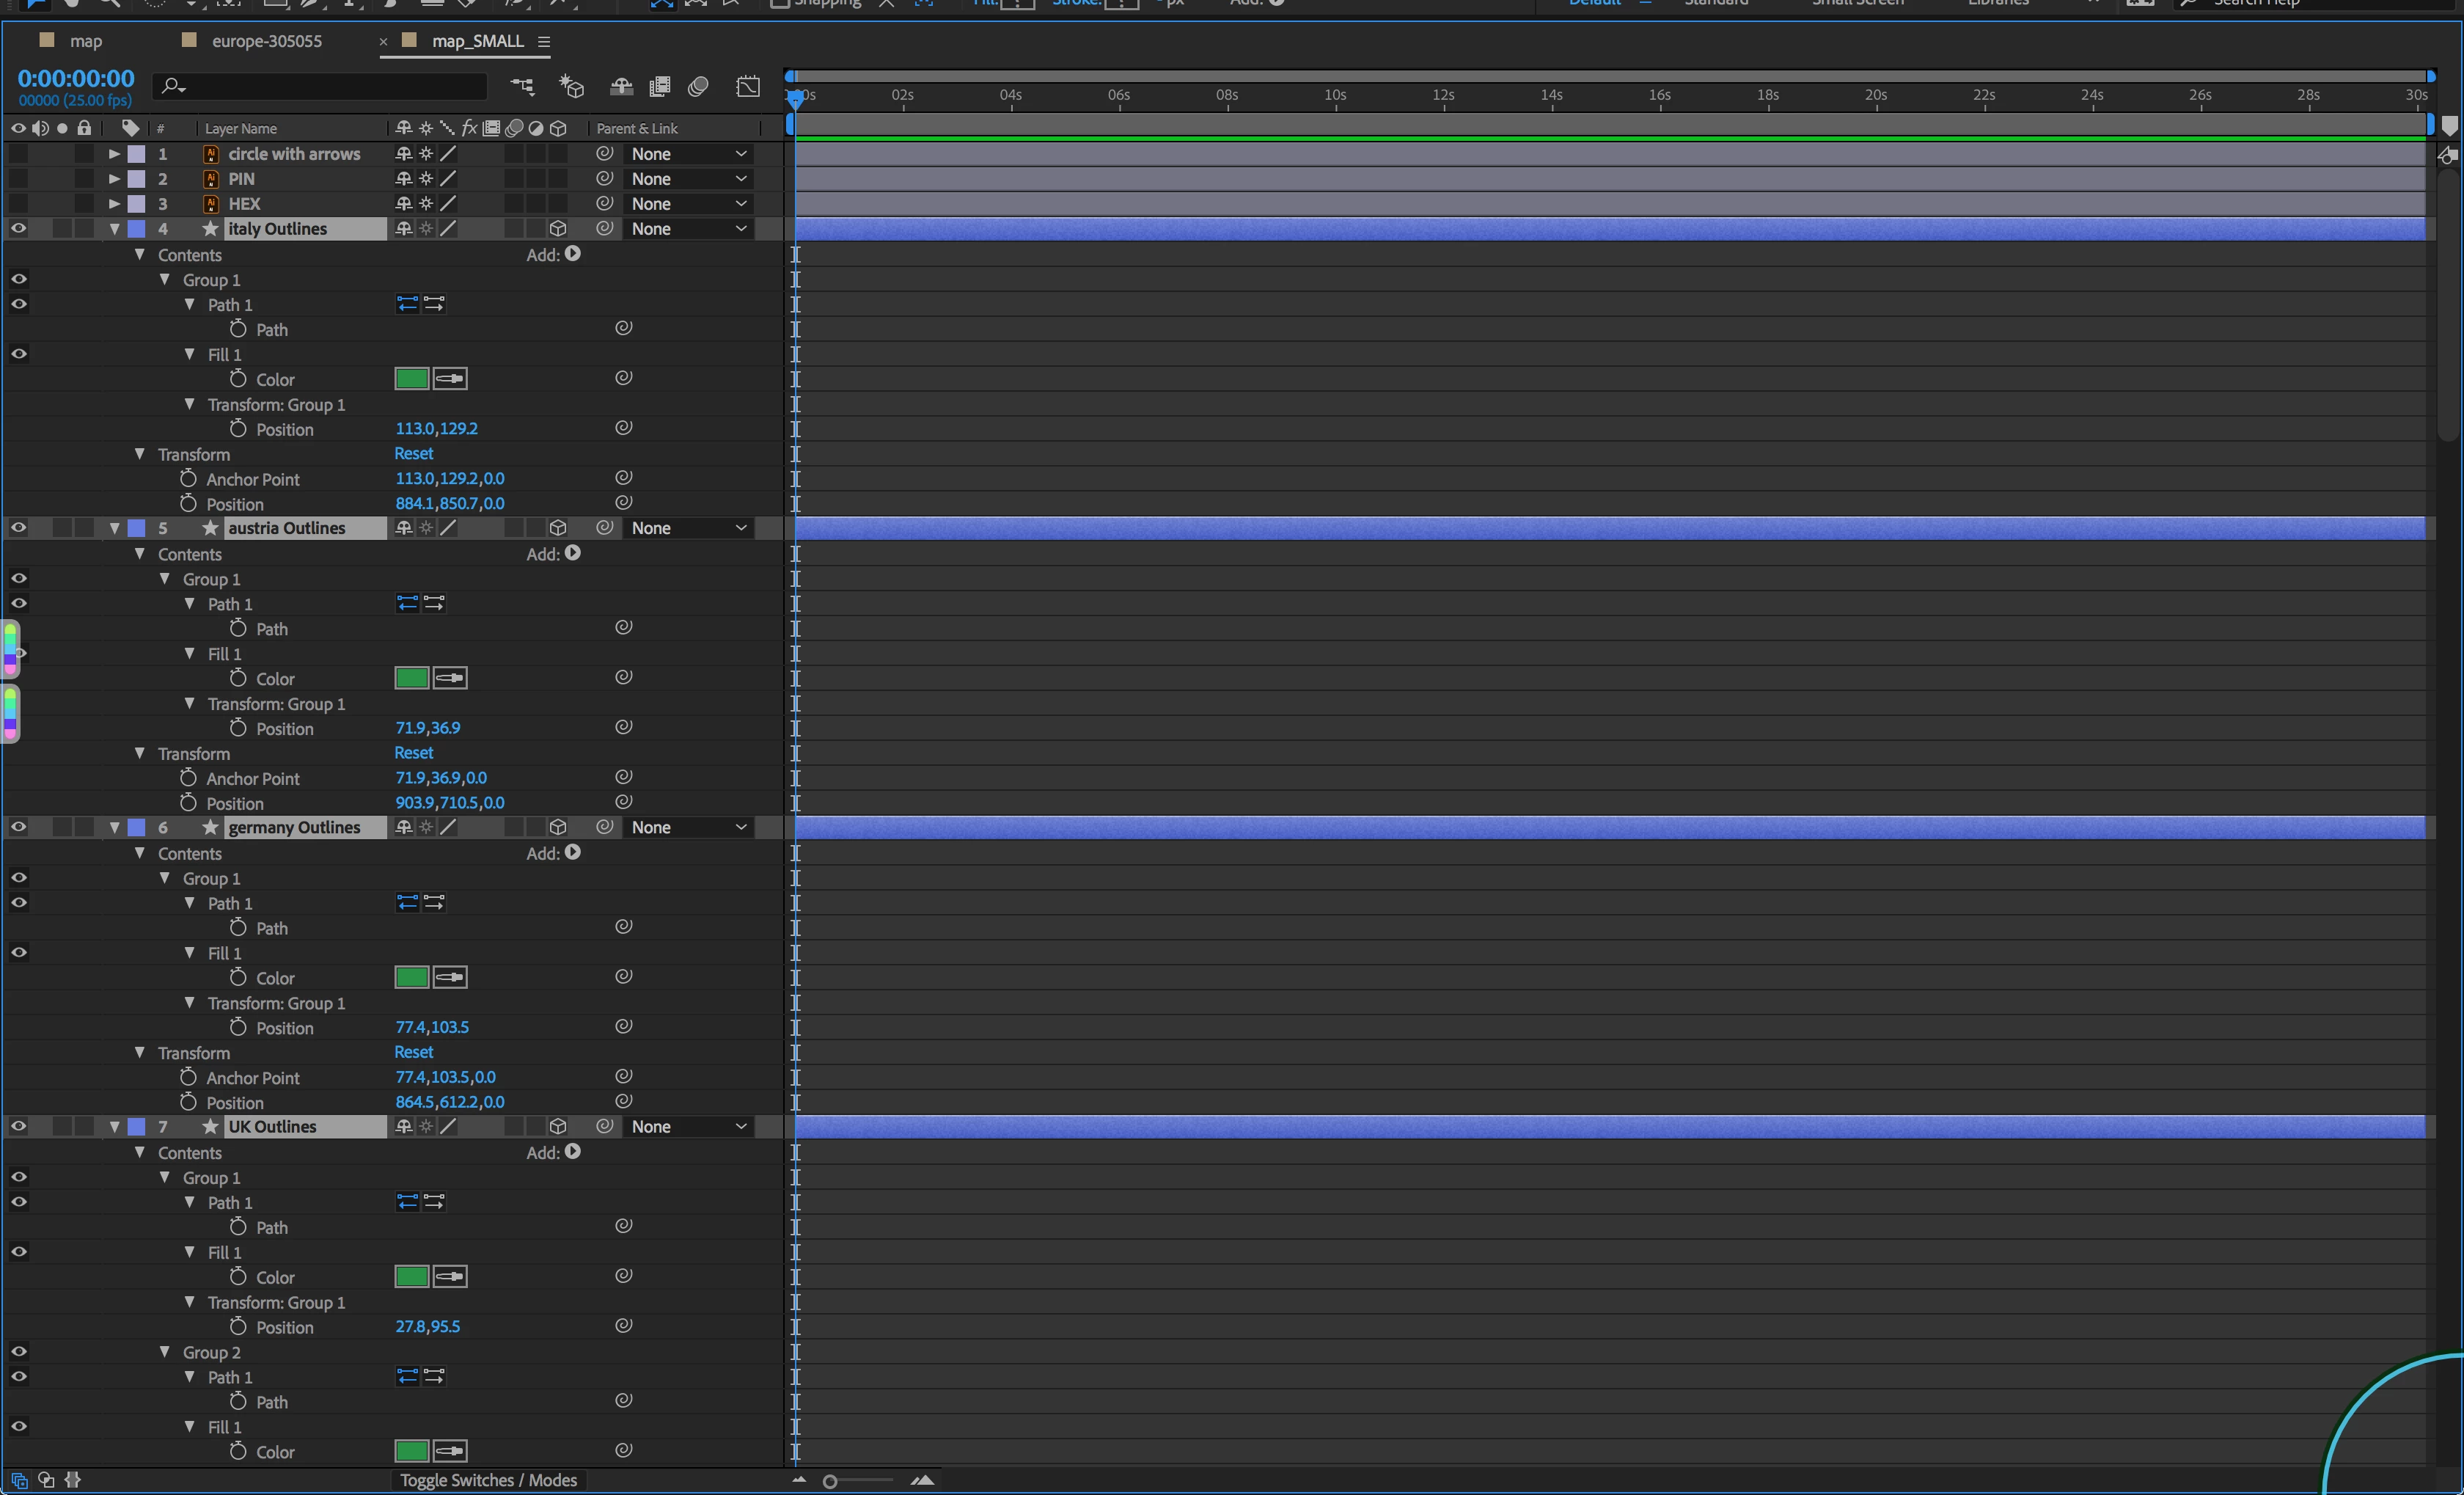Toggle Frame Blending for the composition

point(659,87)
